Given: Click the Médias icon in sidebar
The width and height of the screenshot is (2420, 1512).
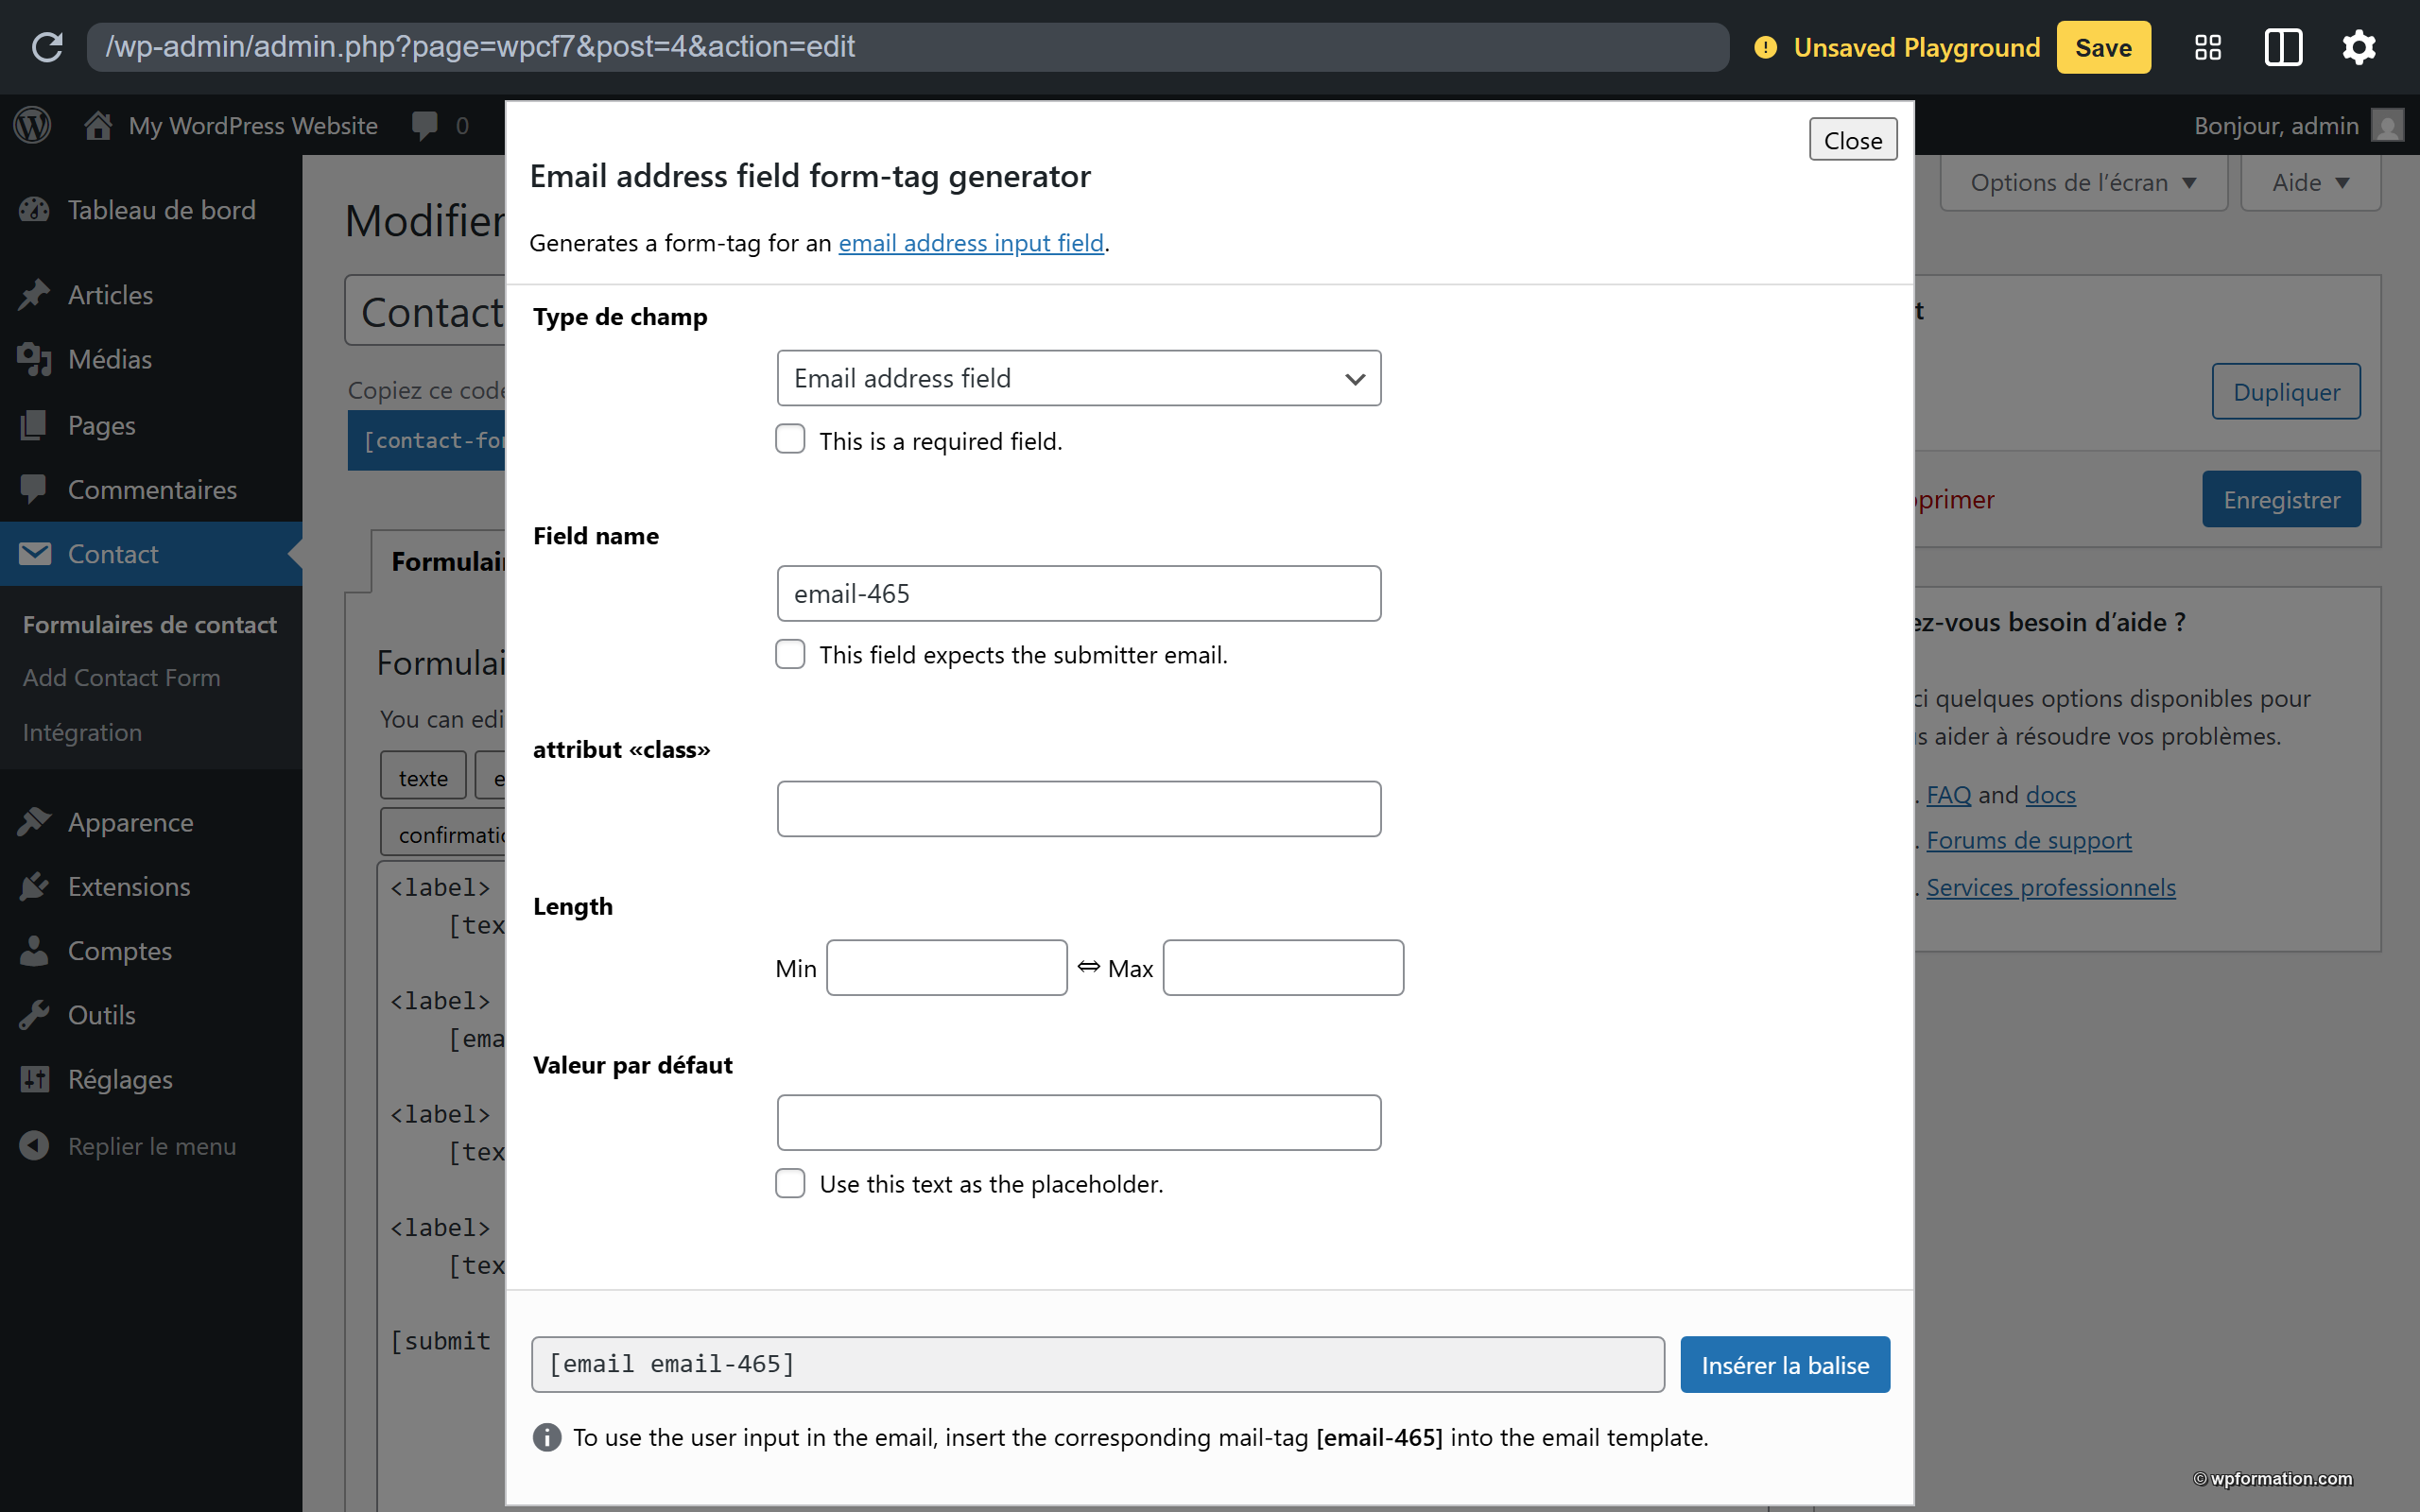Looking at the screenshot, I should pyautogui.click(x=34, y=359).
